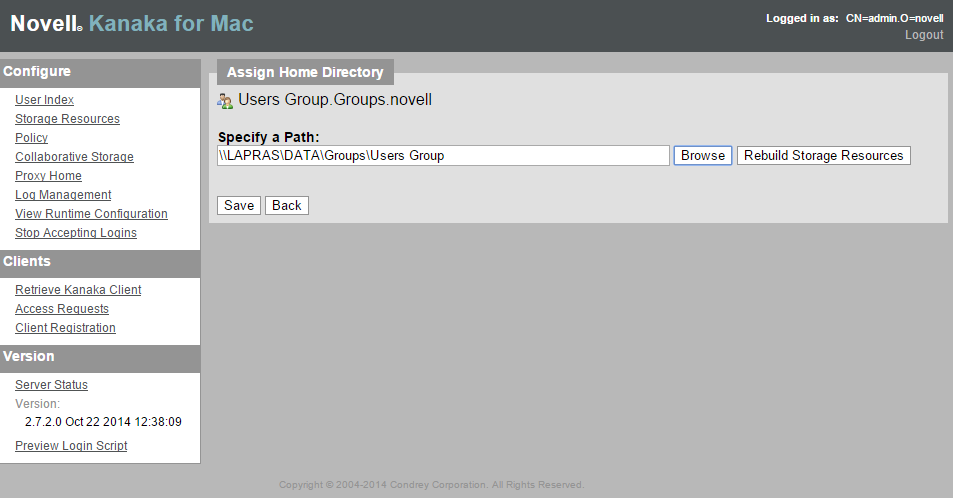Click the CN=admin.O=novell user text
Viewport: 953px width, 498px height.
(895, 18)
